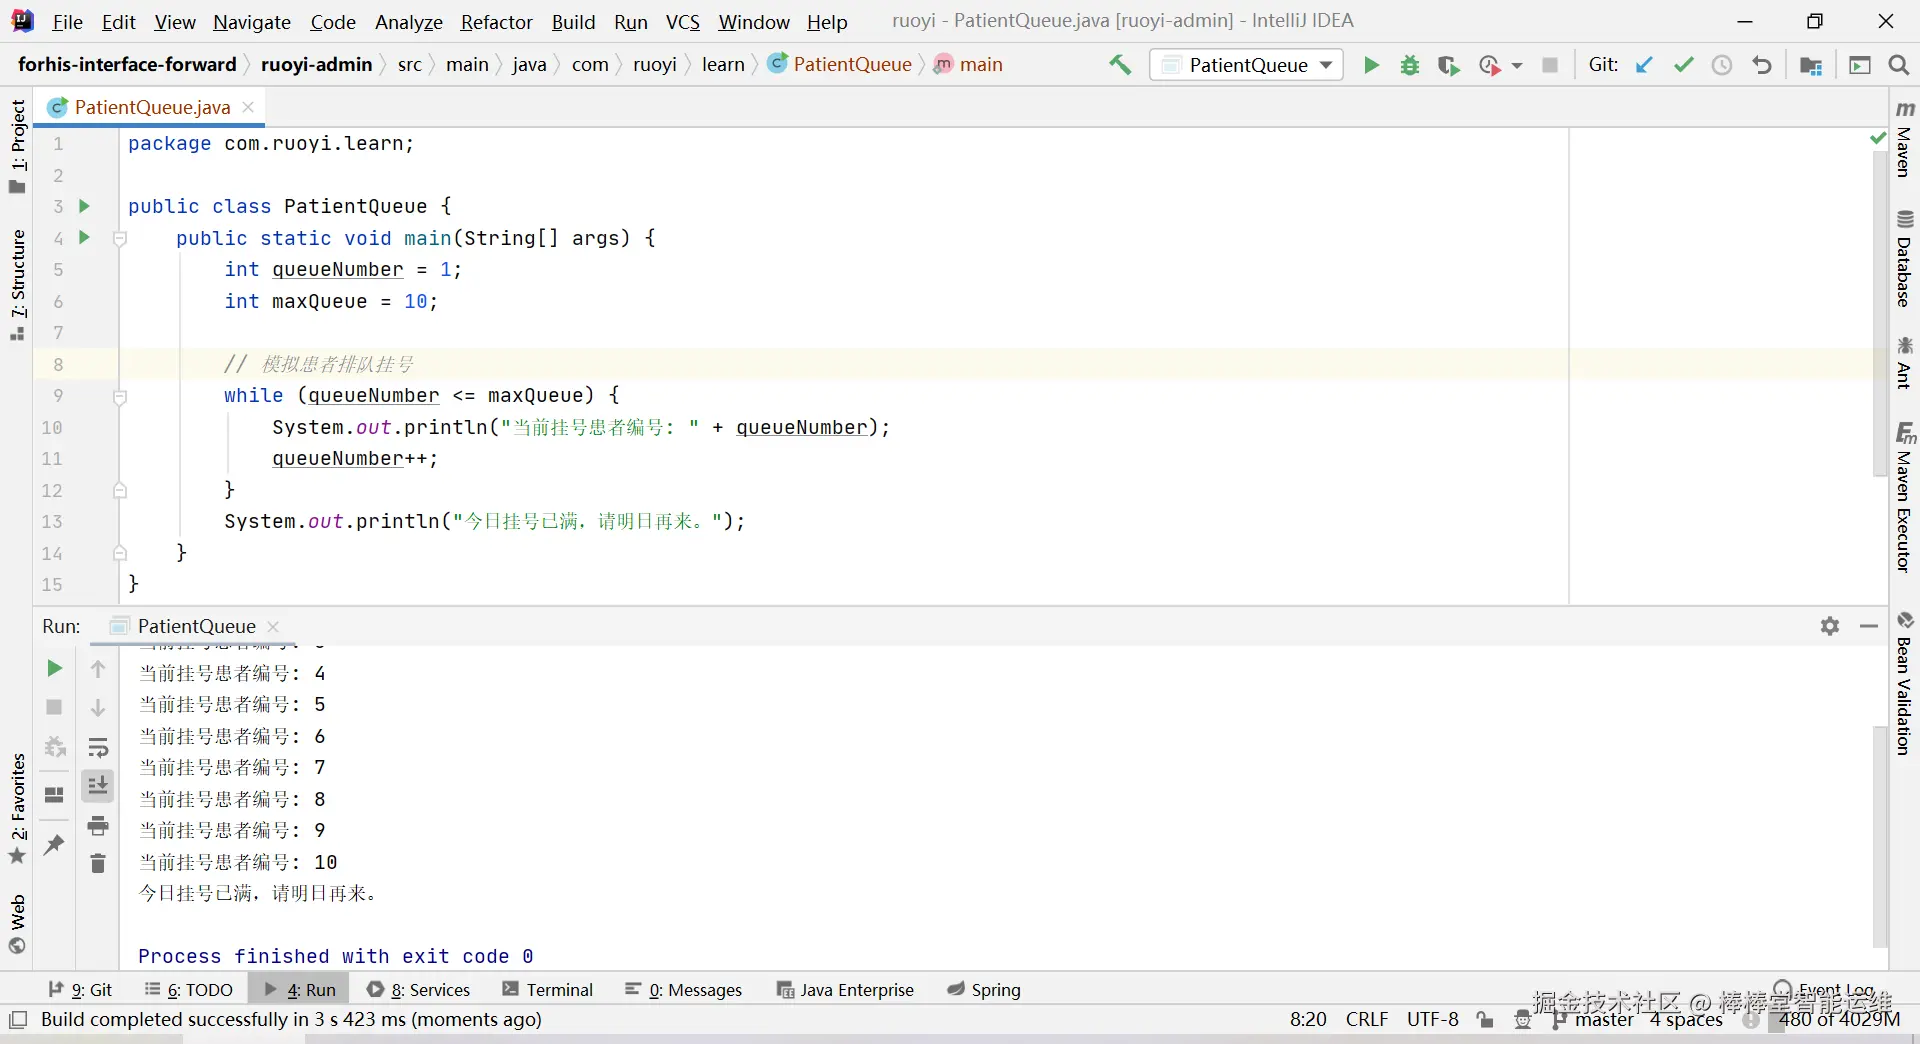Screen dimensions: 1920x1044
Task: Print the console output with printer icon
Action: pos(98,826)
